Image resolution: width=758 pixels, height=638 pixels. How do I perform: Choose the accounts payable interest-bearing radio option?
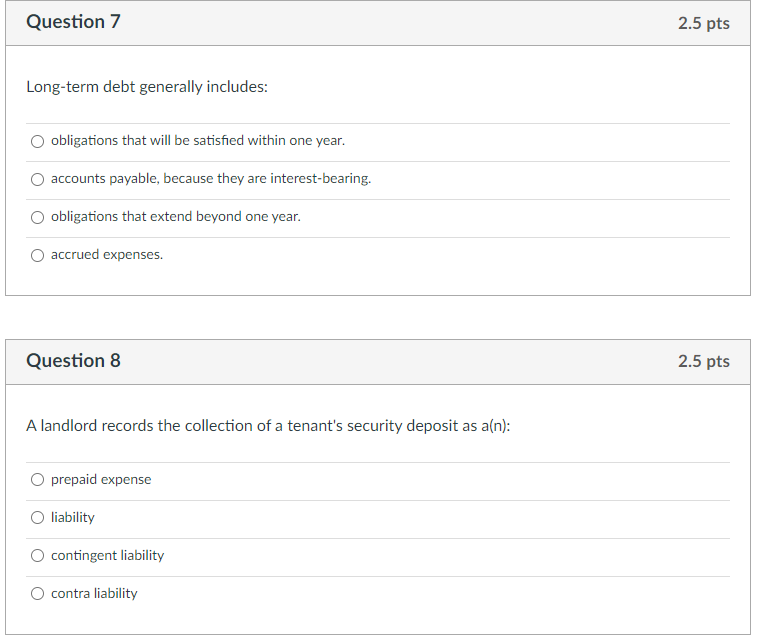[37, 179]
